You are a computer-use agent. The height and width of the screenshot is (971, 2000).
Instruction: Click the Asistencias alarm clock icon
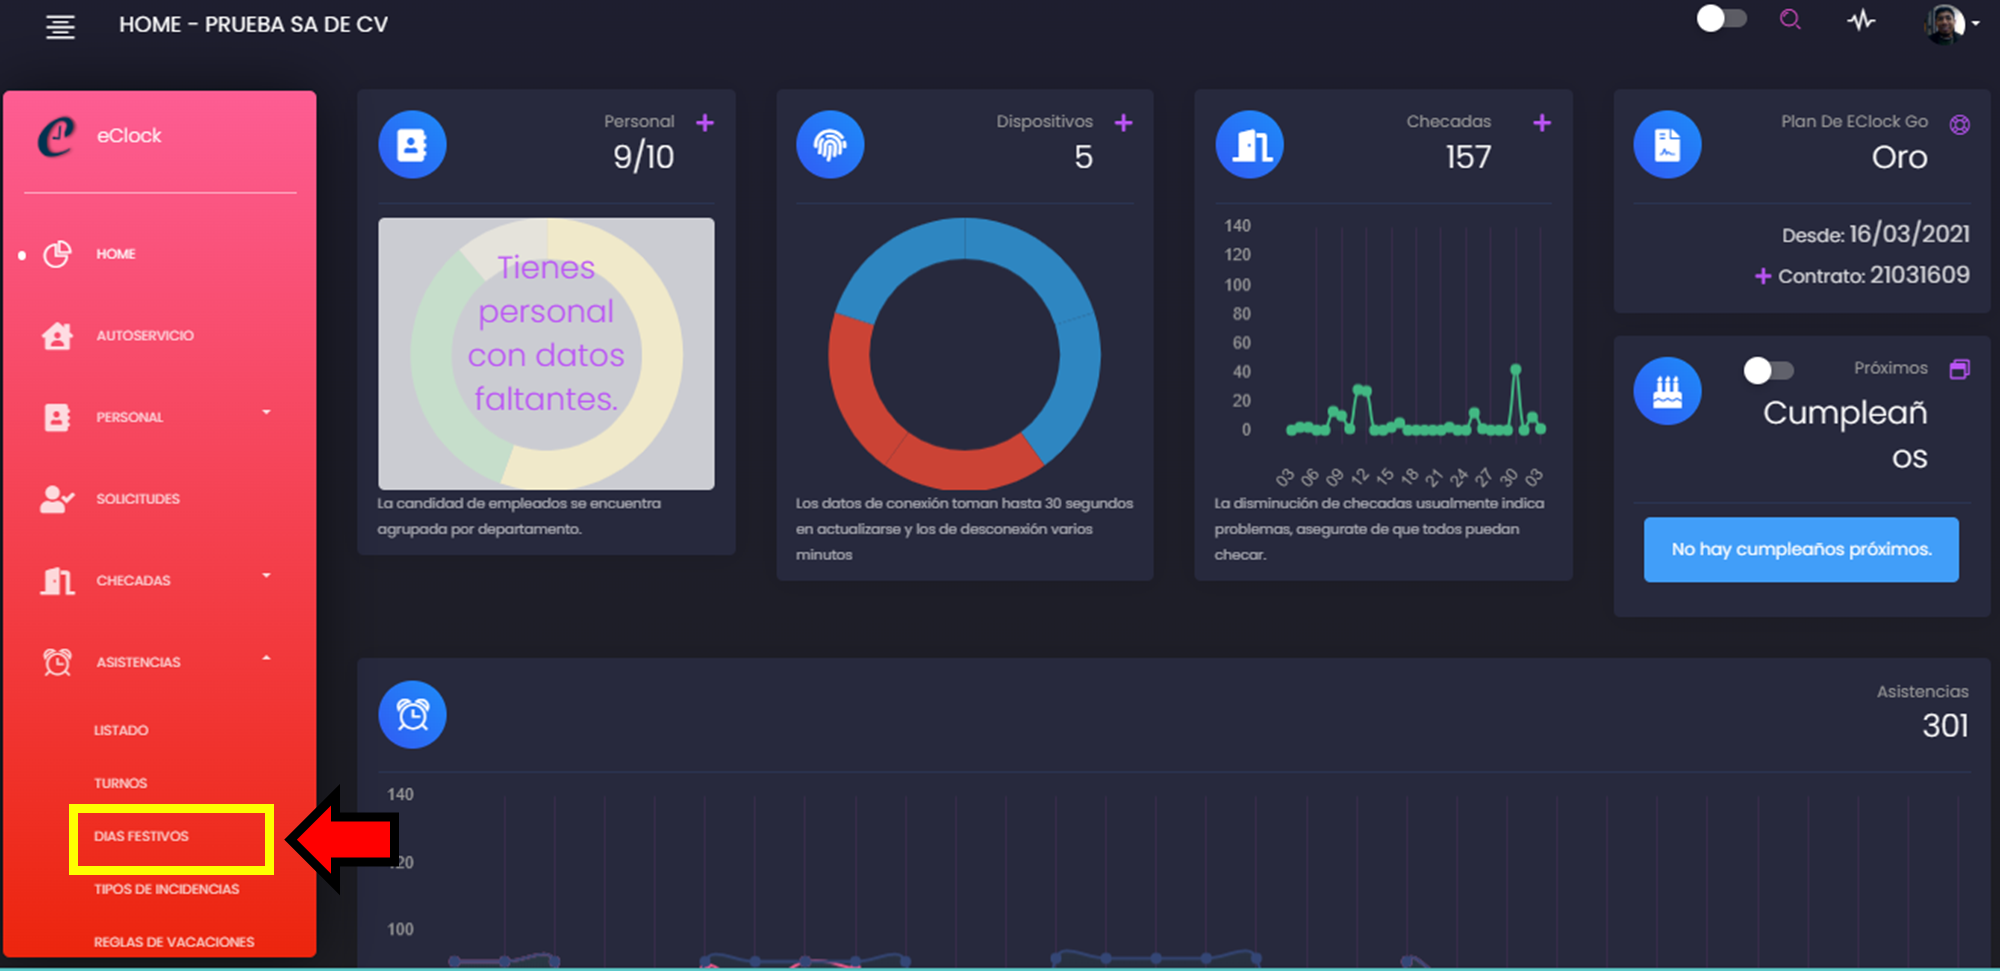coord(412,715)
